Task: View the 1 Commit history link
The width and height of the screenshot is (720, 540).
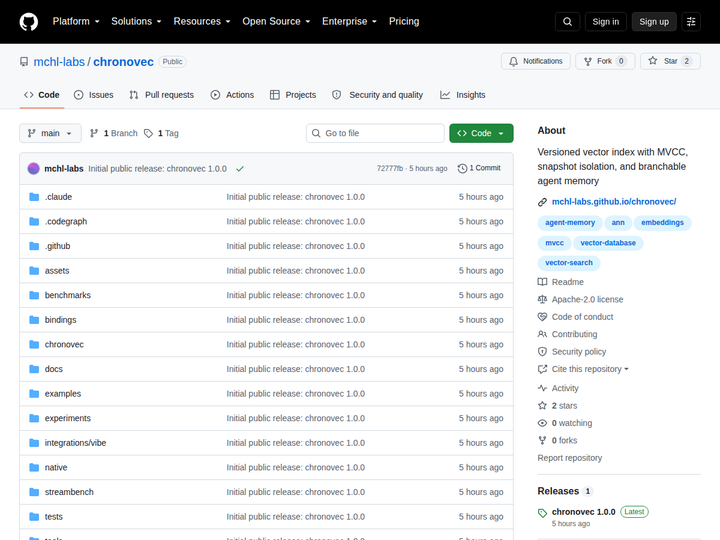Action: 479,168
